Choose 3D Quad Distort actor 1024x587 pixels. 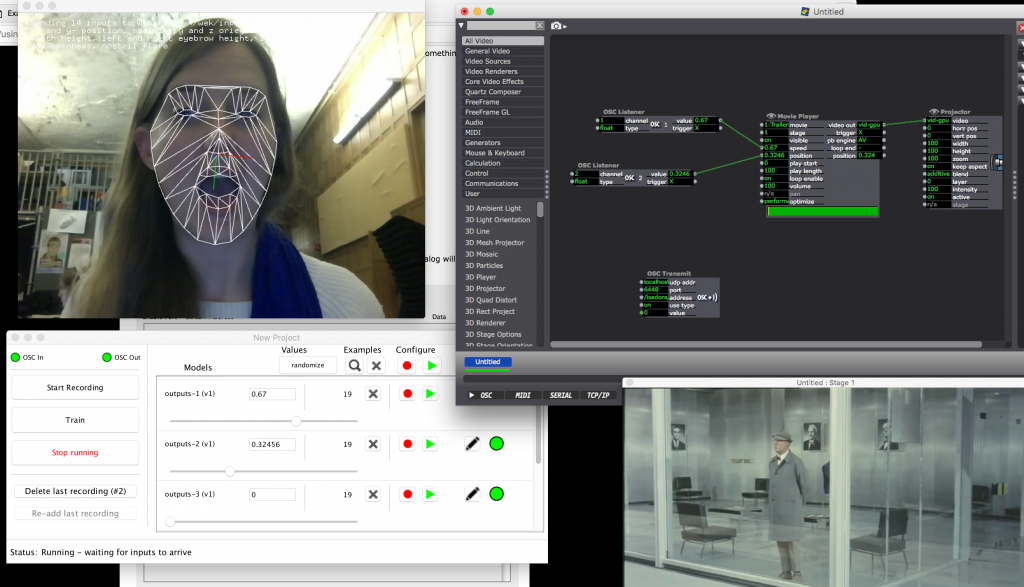point(490,300)
